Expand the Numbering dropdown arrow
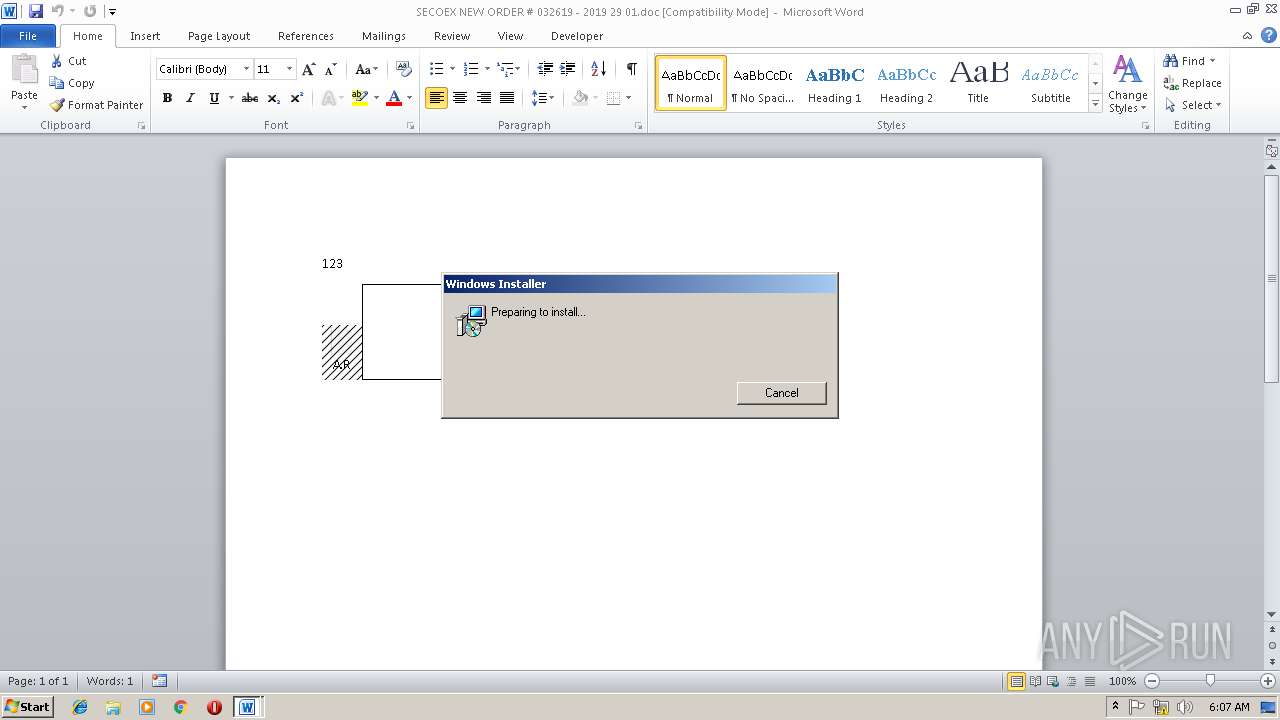Viewport: 1280px width, 720px height. tap(487, 69)
